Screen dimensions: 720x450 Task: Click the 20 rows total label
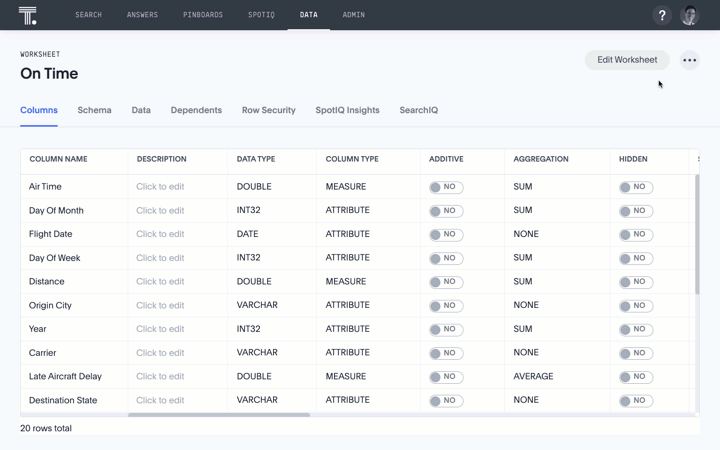click(x=46, y=428)
